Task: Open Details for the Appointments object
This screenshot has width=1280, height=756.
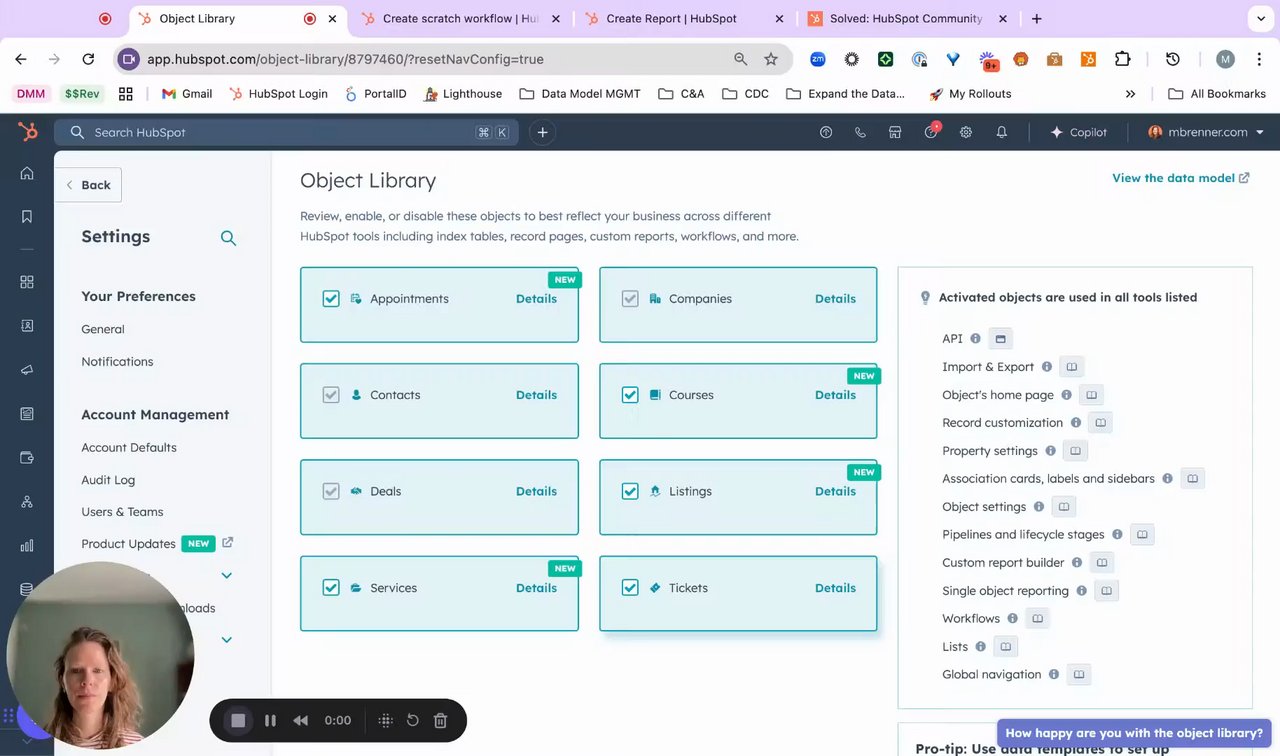Action: 536,299
